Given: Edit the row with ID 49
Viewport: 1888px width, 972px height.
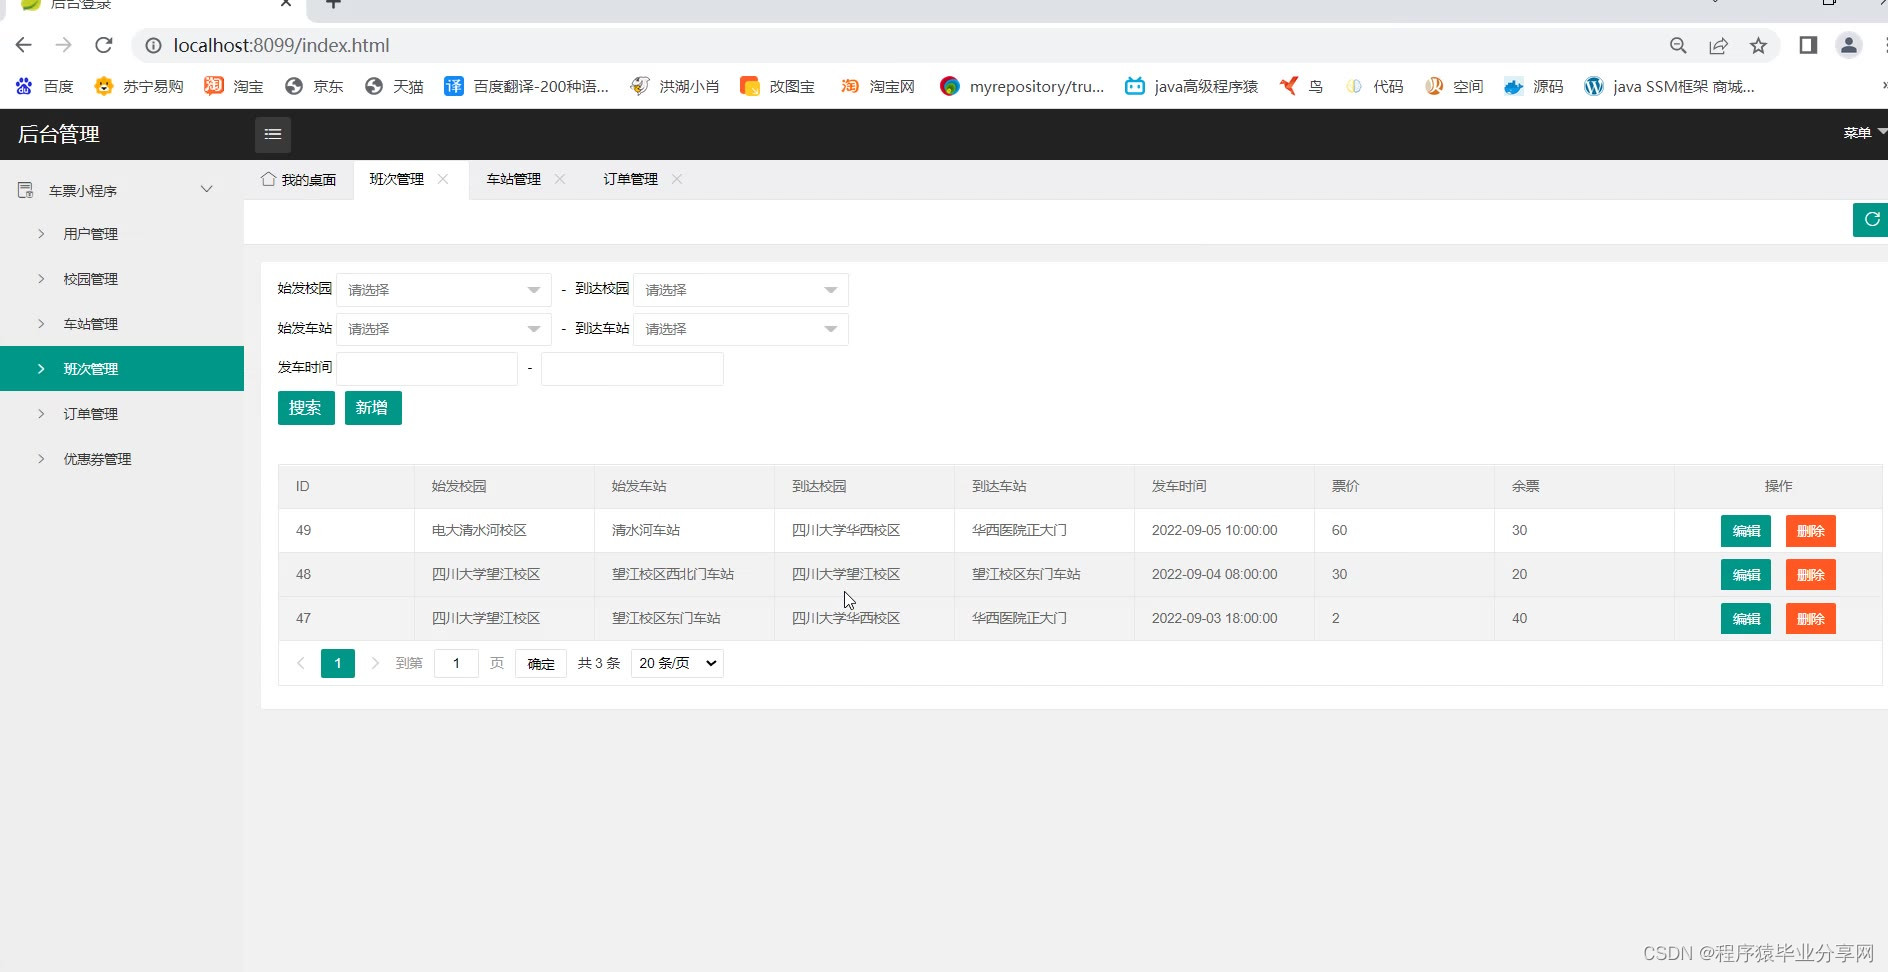Looking at the screenshot, I should coord(1746,531).
